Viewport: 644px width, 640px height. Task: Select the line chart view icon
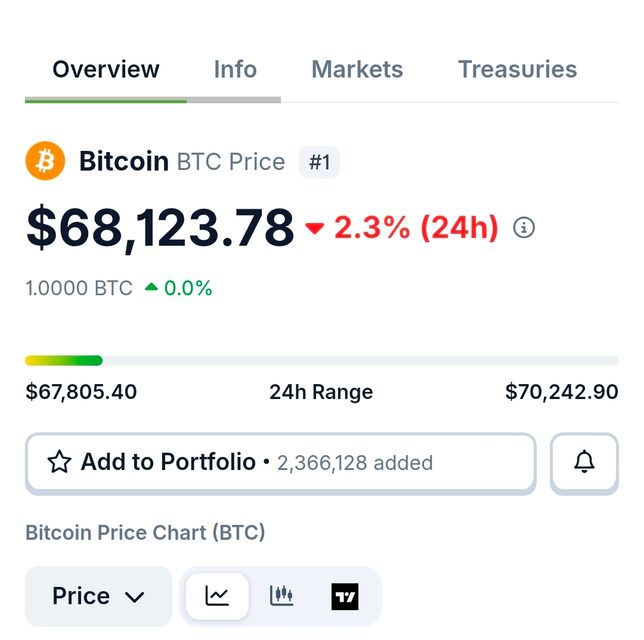pyautogui.click(x=217, y=596)
